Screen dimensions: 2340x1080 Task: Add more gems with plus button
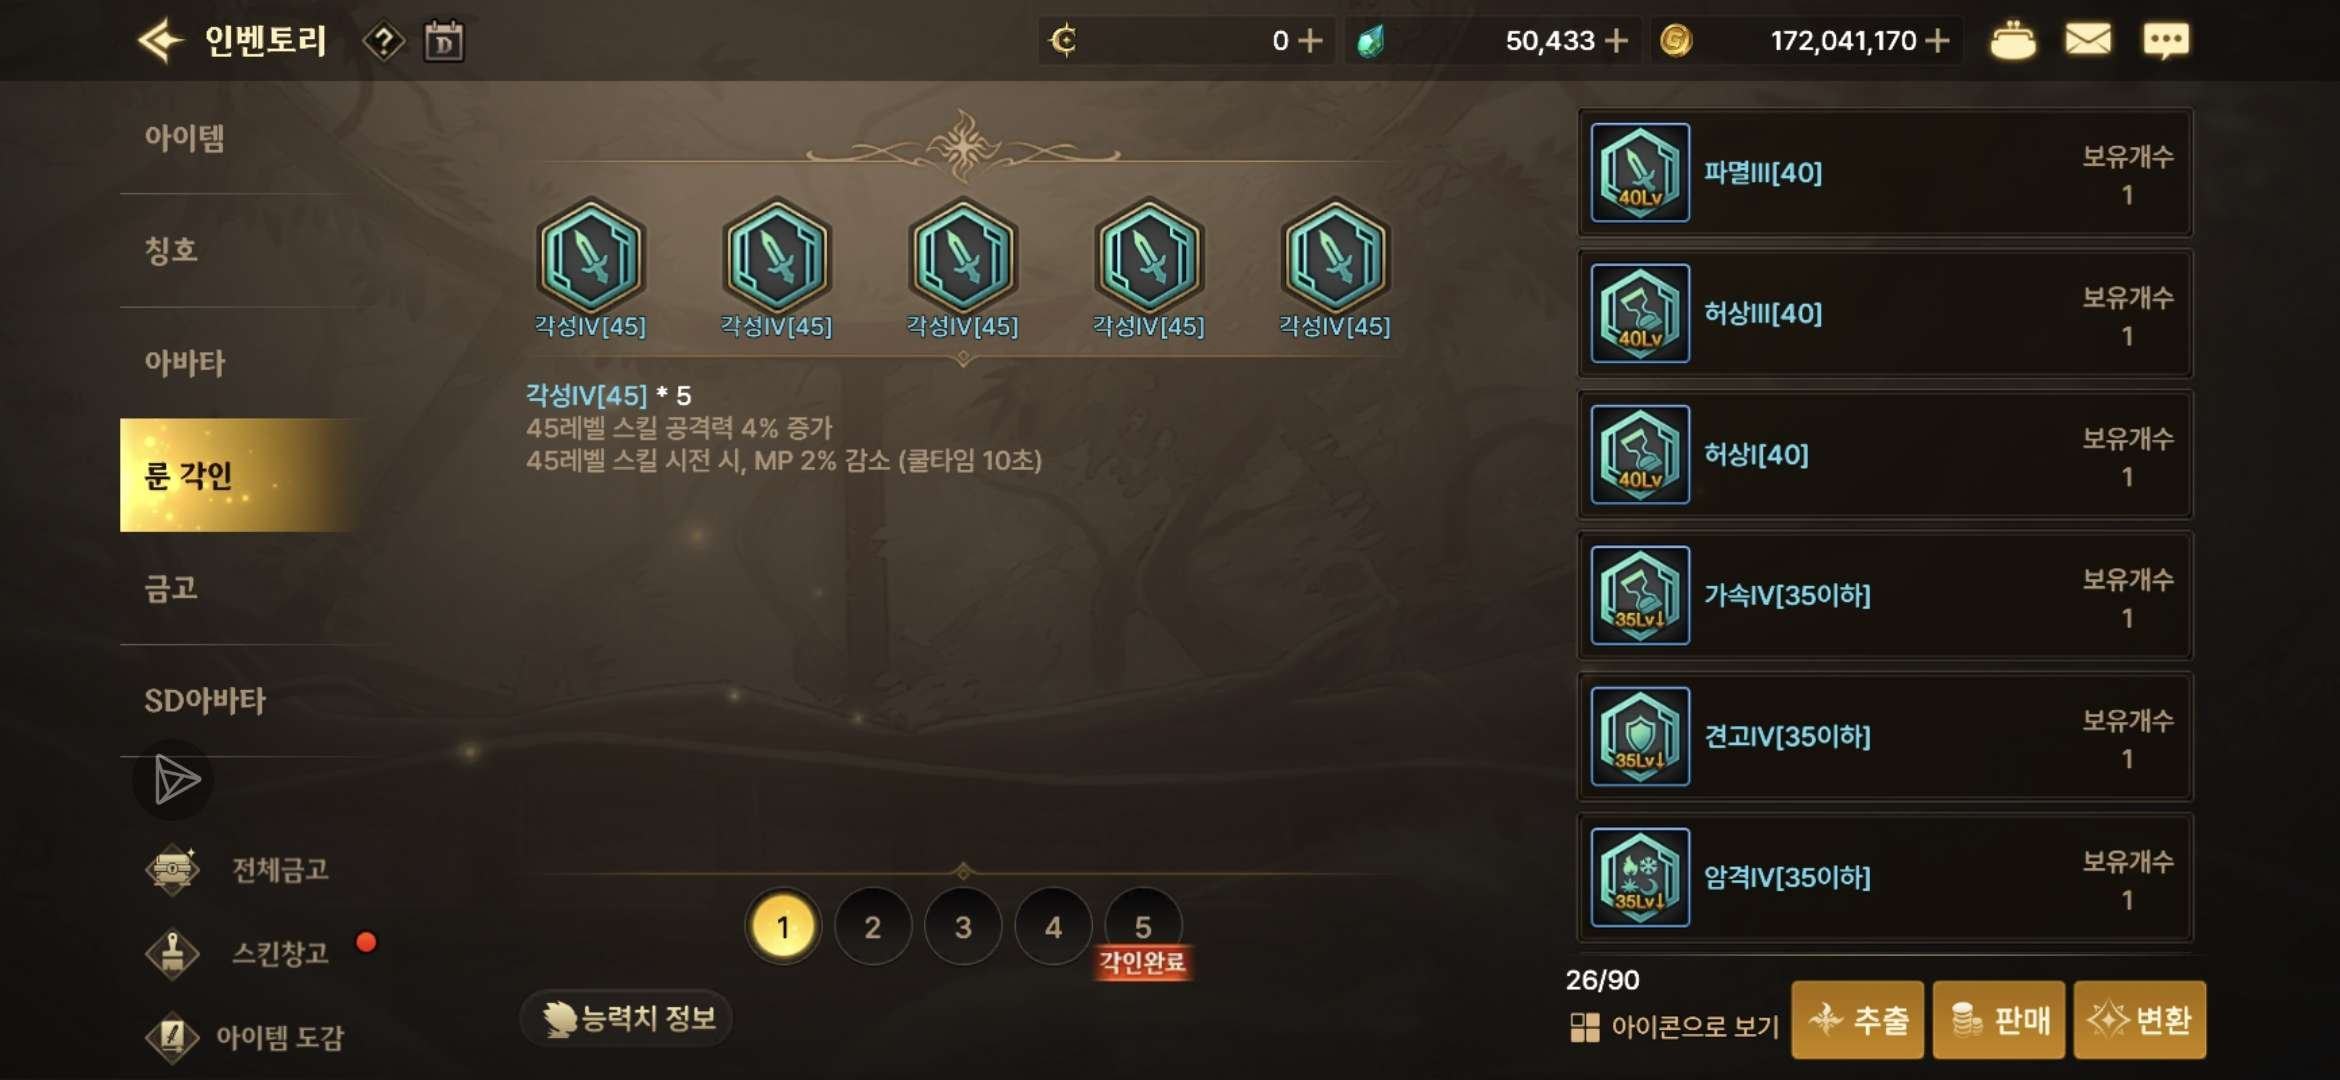click(1616, 41)
